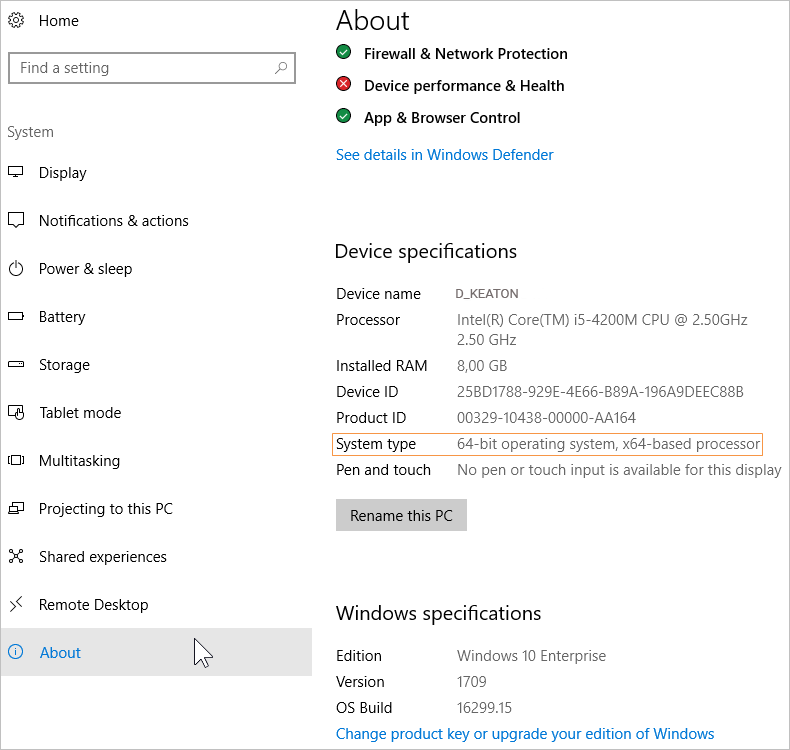This screenshot has height=750, width=790.
Task: Click the red Device performance status icon
Action: tap(344, 85)
